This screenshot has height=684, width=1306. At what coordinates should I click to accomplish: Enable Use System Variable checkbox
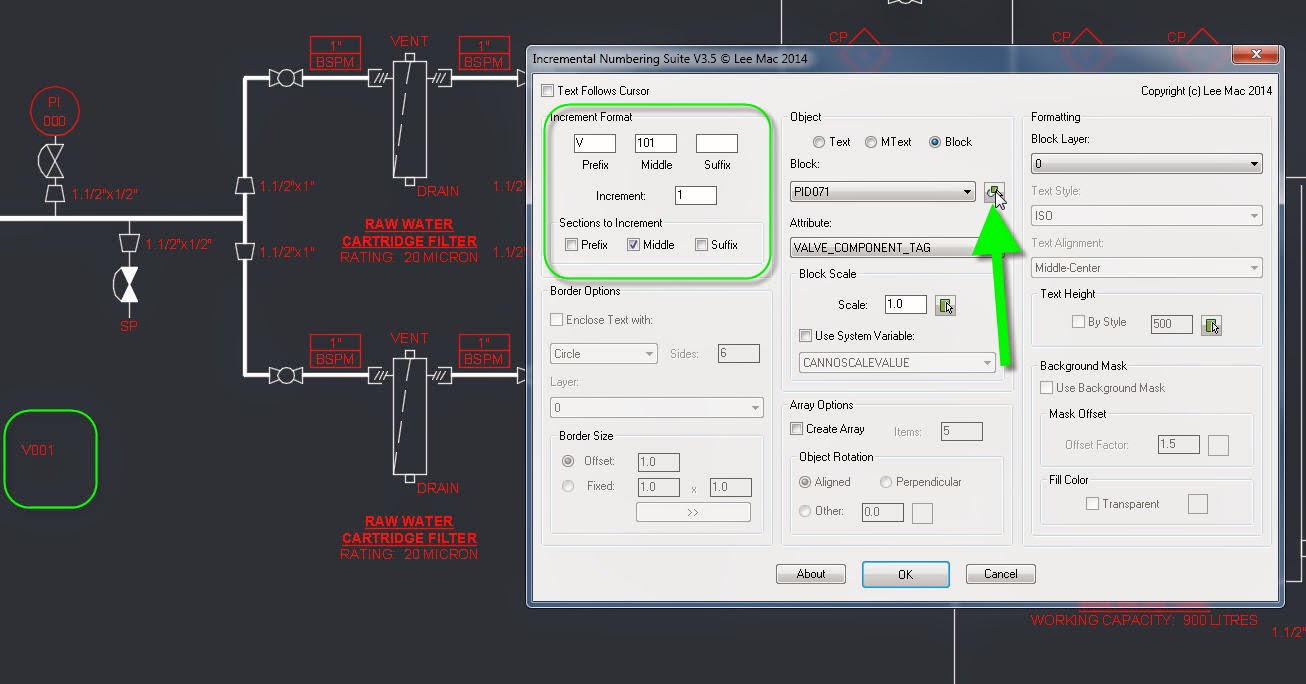click(806, 336)
